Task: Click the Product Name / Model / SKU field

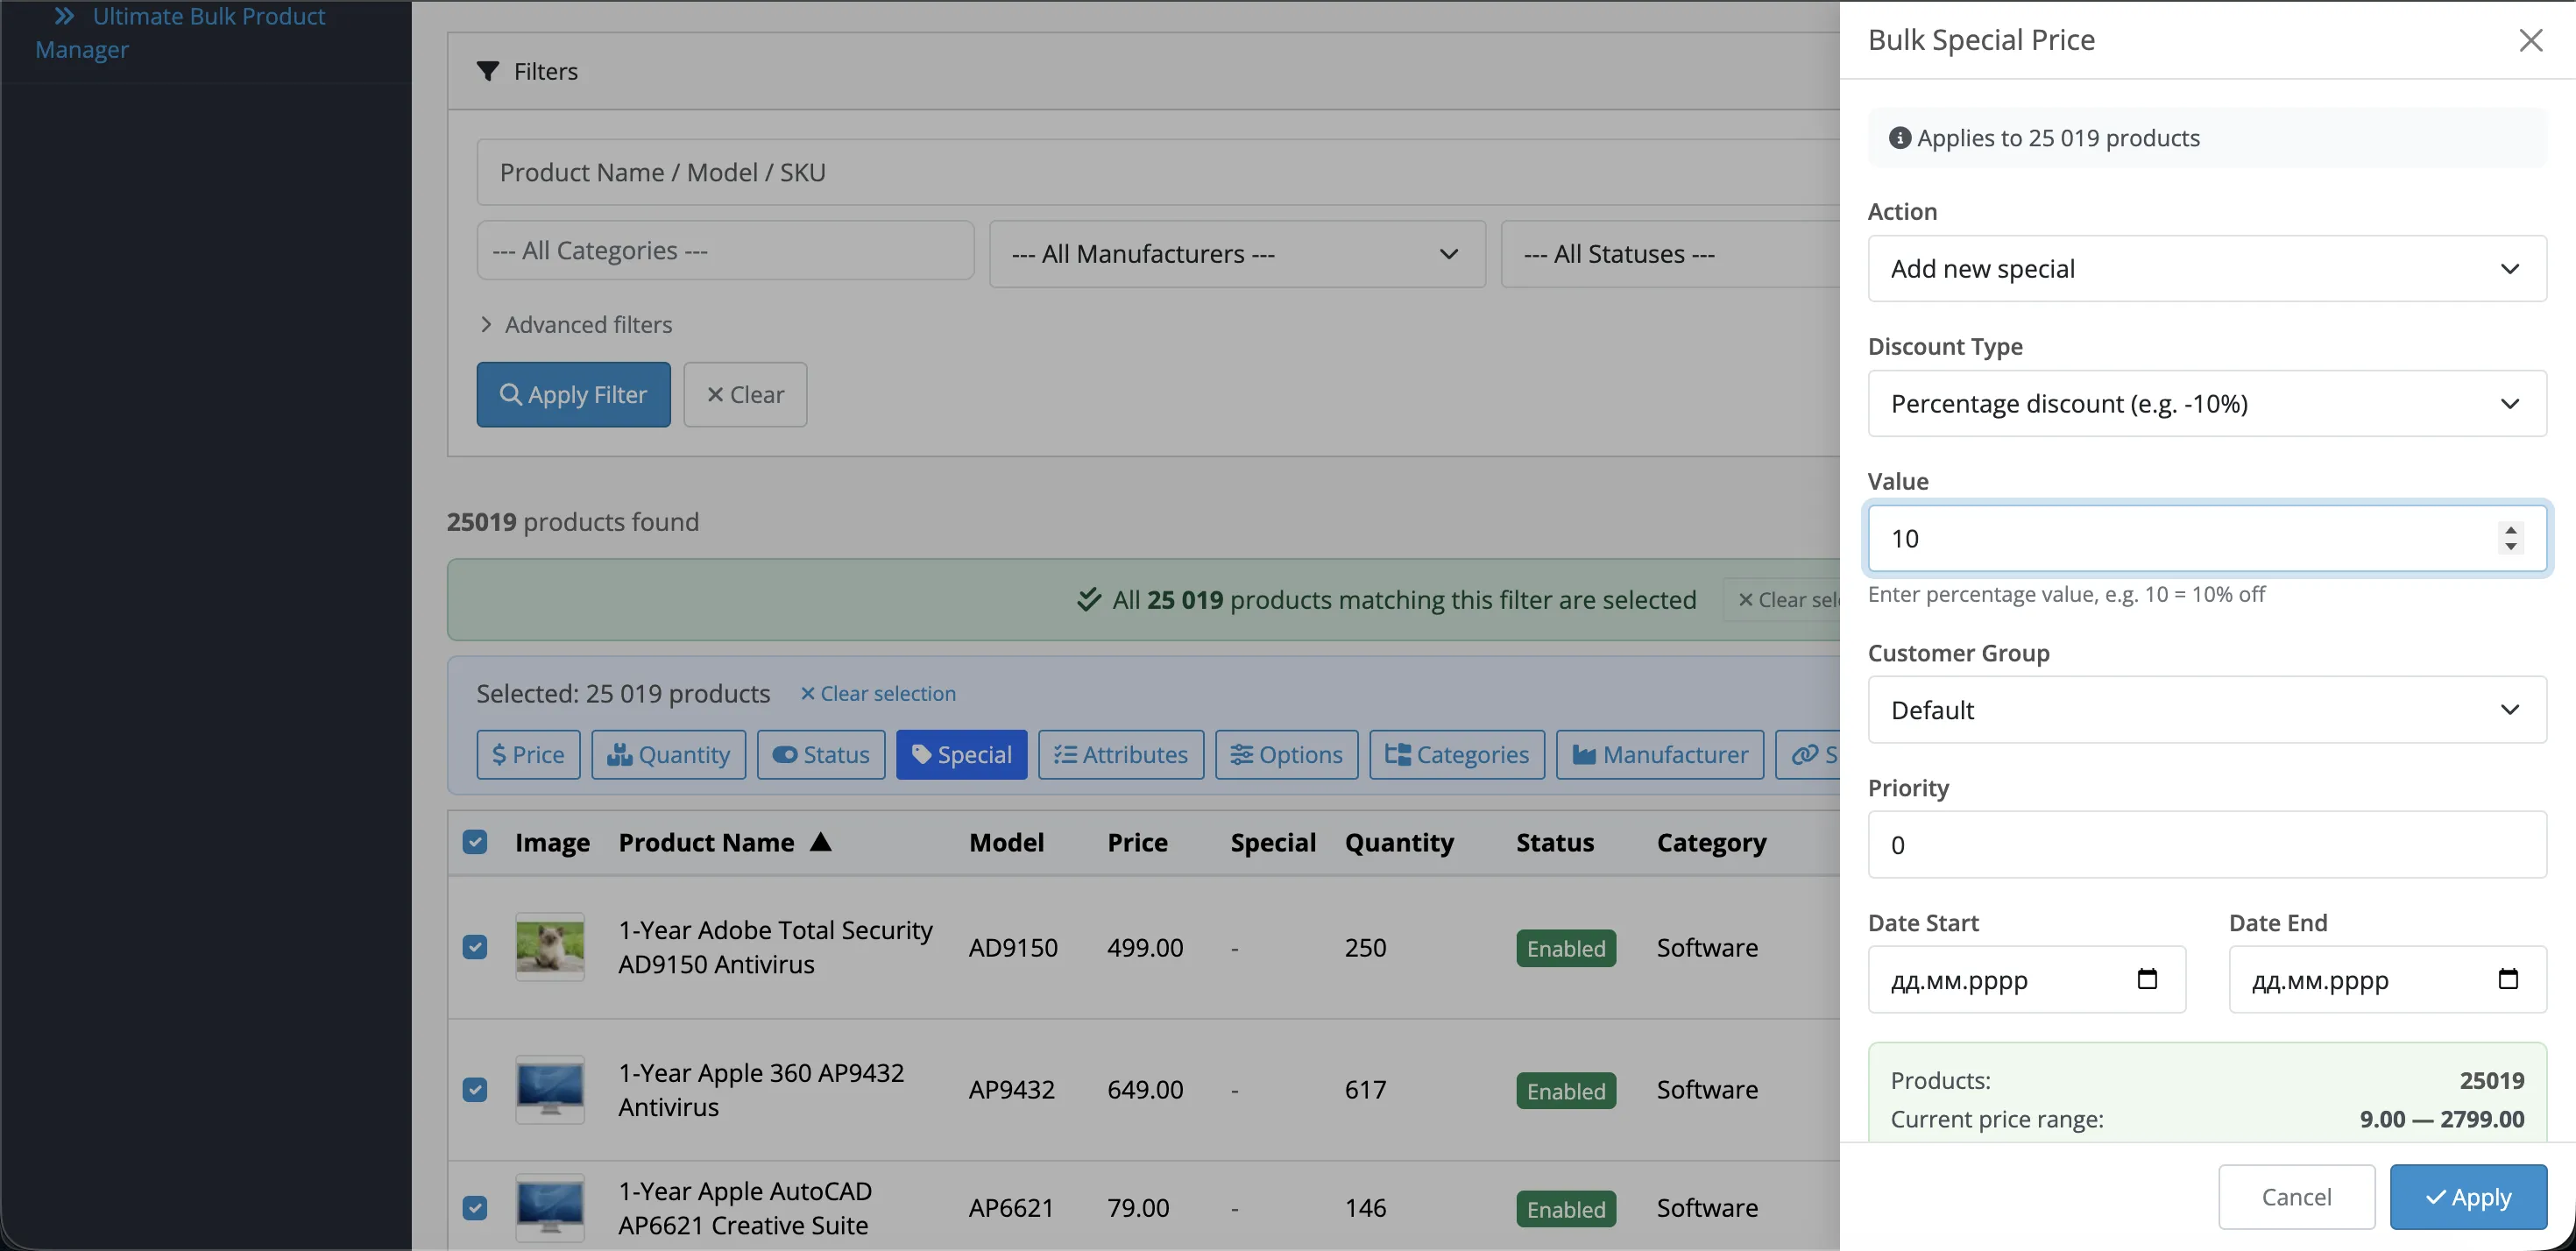Action: (1157, 172)
